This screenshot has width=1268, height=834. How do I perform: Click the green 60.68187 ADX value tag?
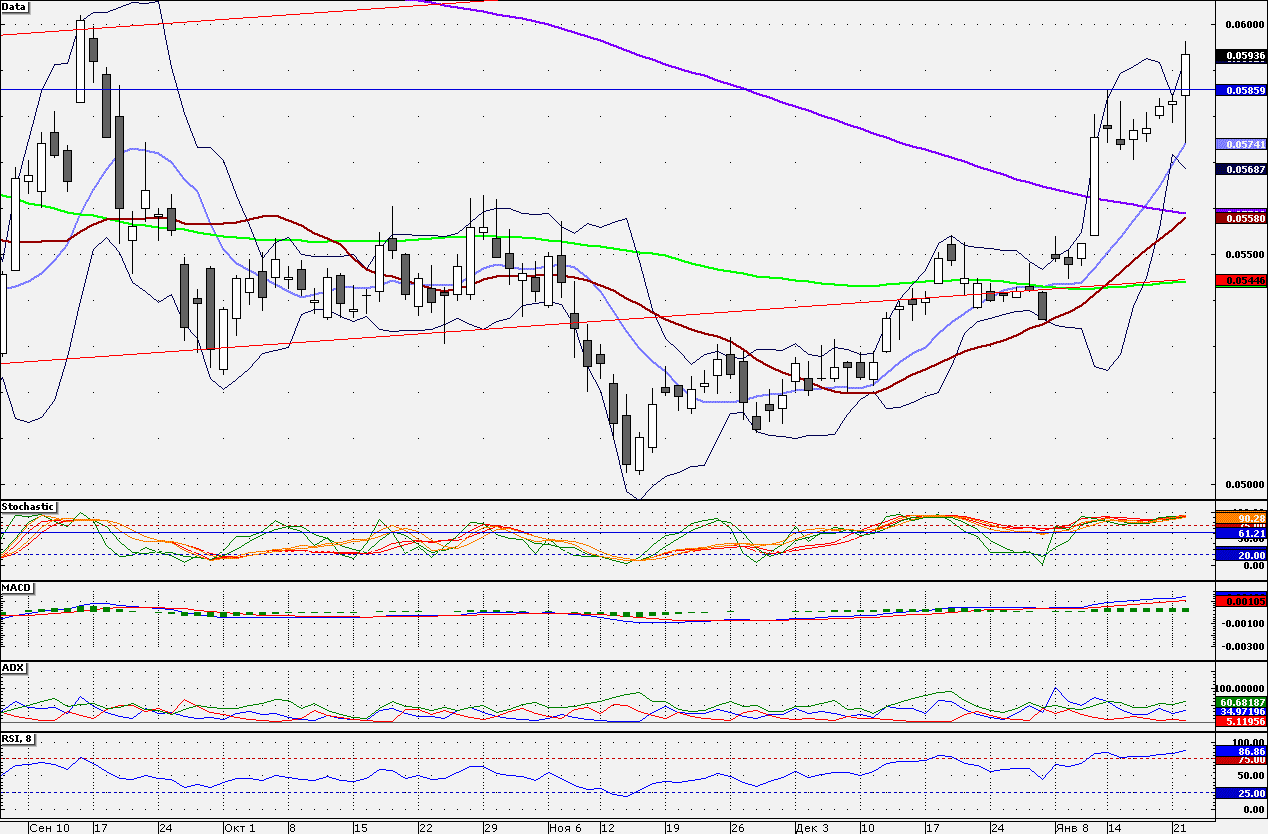point(1241,703)
